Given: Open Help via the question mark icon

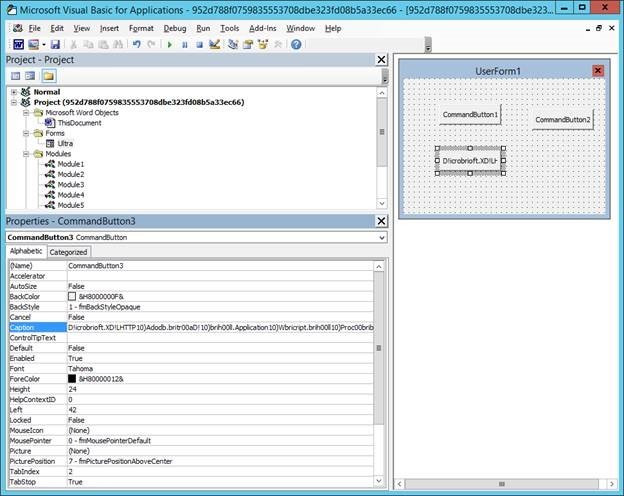Looking at the screenshot, I should [296, 45].
